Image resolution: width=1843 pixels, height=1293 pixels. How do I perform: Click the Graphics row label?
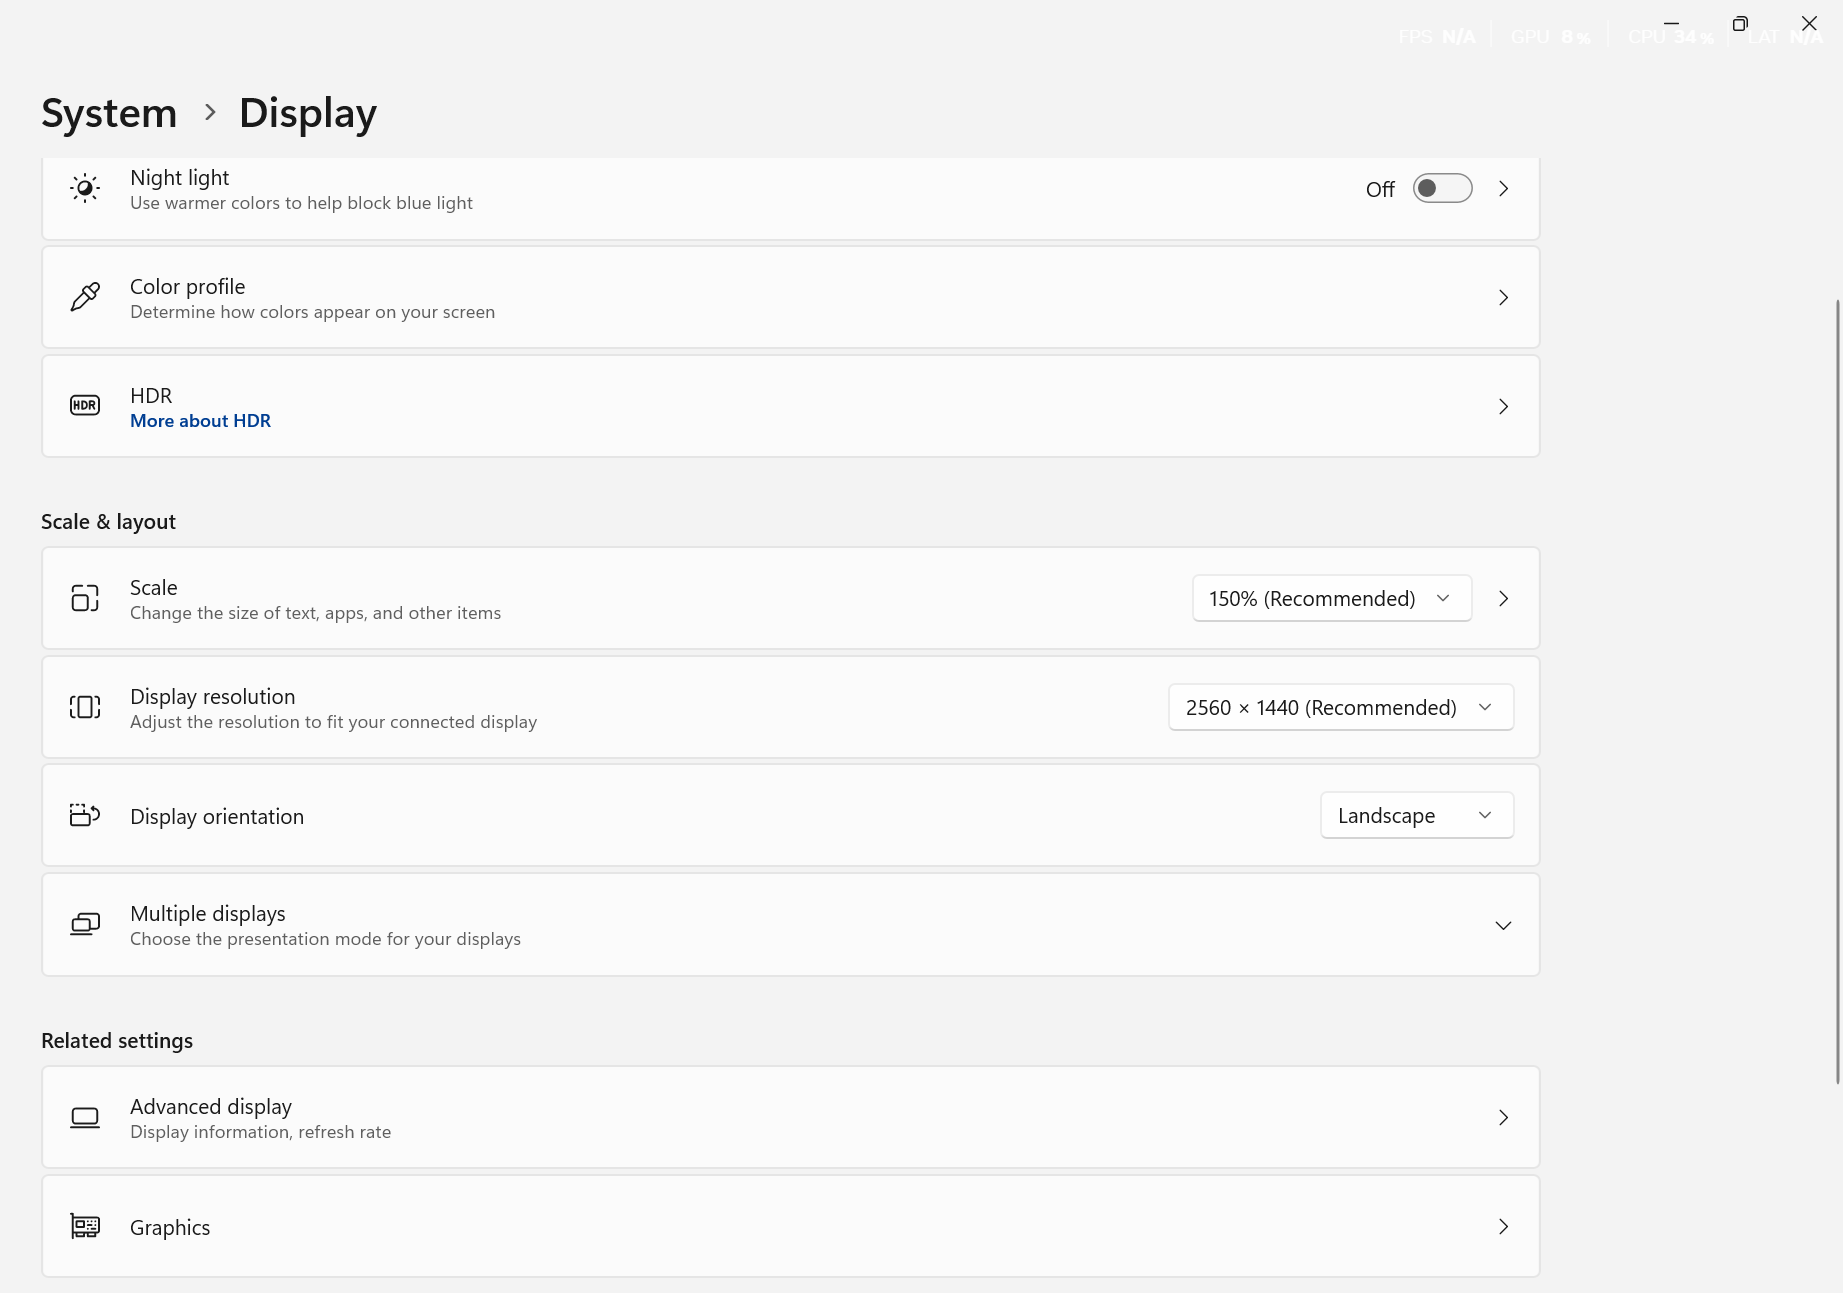(x=170, y=1227)
